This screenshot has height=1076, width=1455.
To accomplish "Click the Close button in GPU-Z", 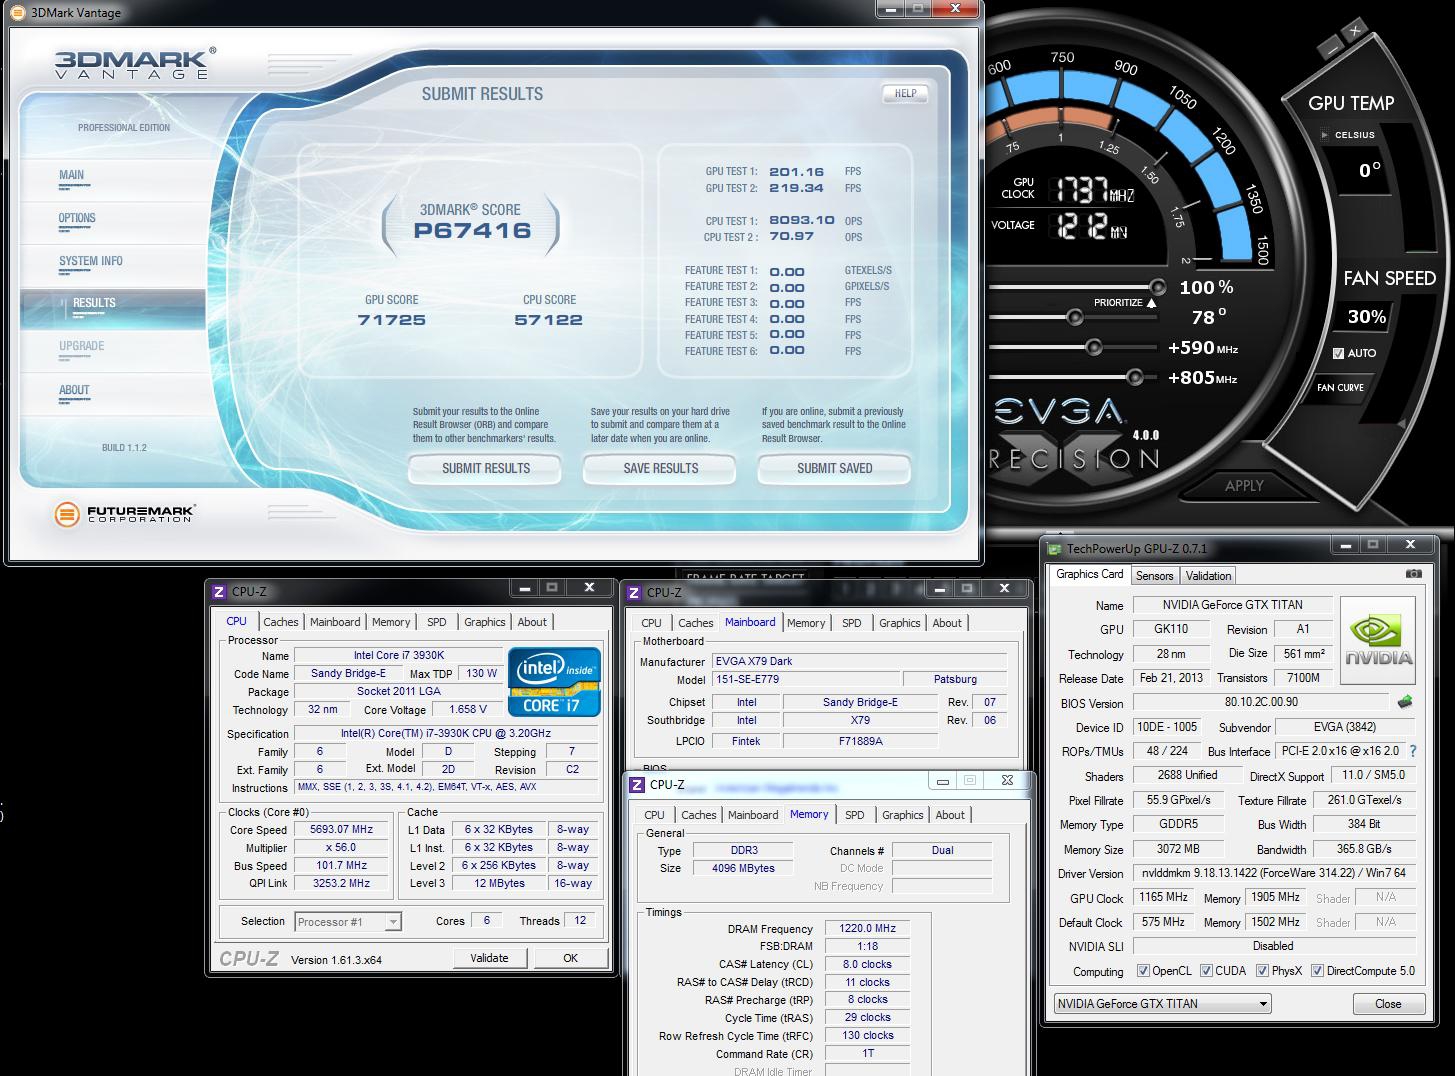I will (1388, 1004).
